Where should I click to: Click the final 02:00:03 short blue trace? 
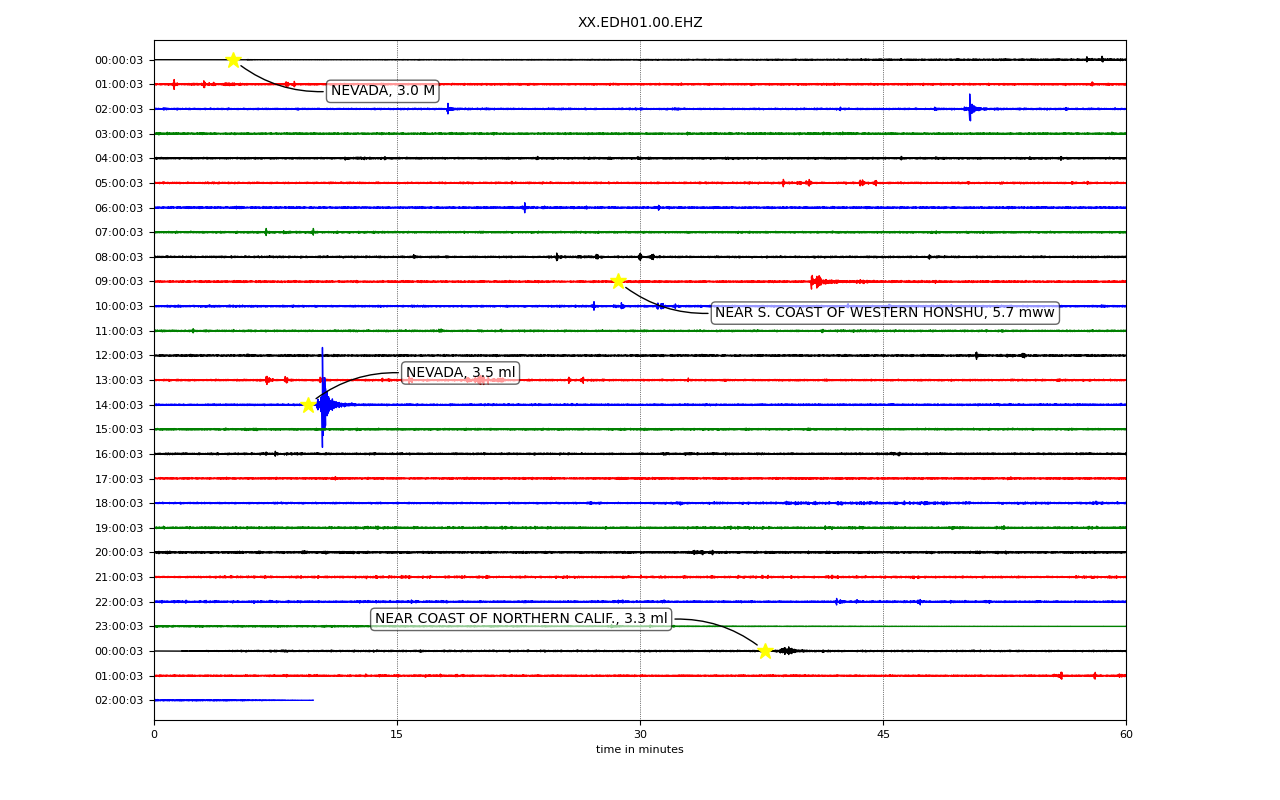[233, 700]
